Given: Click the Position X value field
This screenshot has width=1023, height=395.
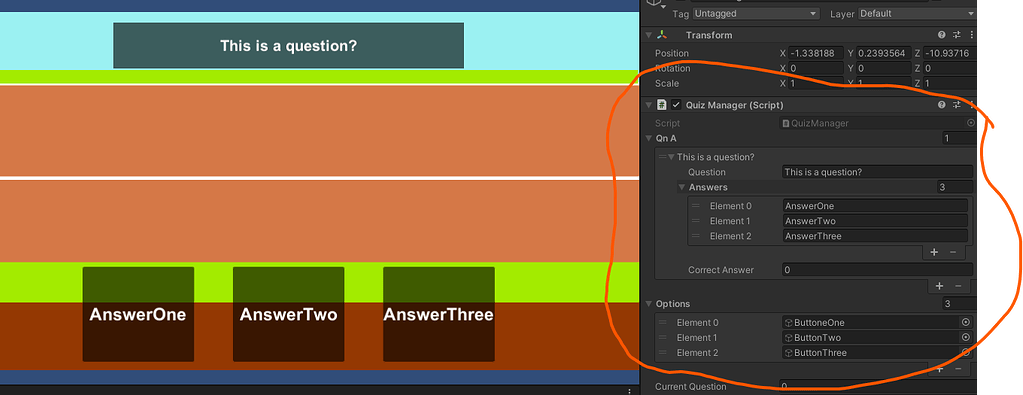Looking at the screenshot, I should (816, 54).
